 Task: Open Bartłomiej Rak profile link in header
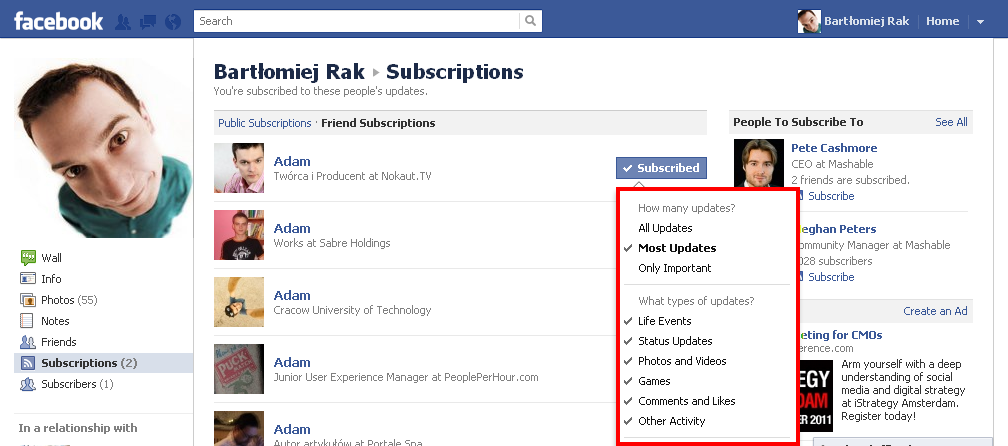tap(867, 21)
